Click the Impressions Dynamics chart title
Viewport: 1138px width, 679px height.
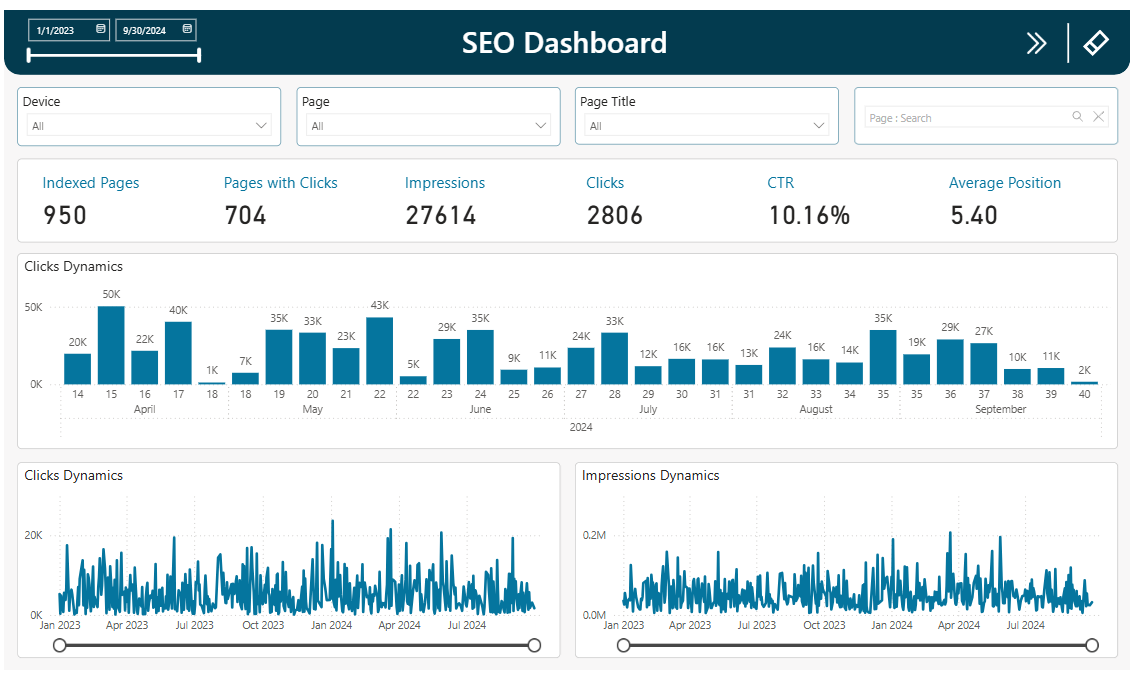pos(650,475)
